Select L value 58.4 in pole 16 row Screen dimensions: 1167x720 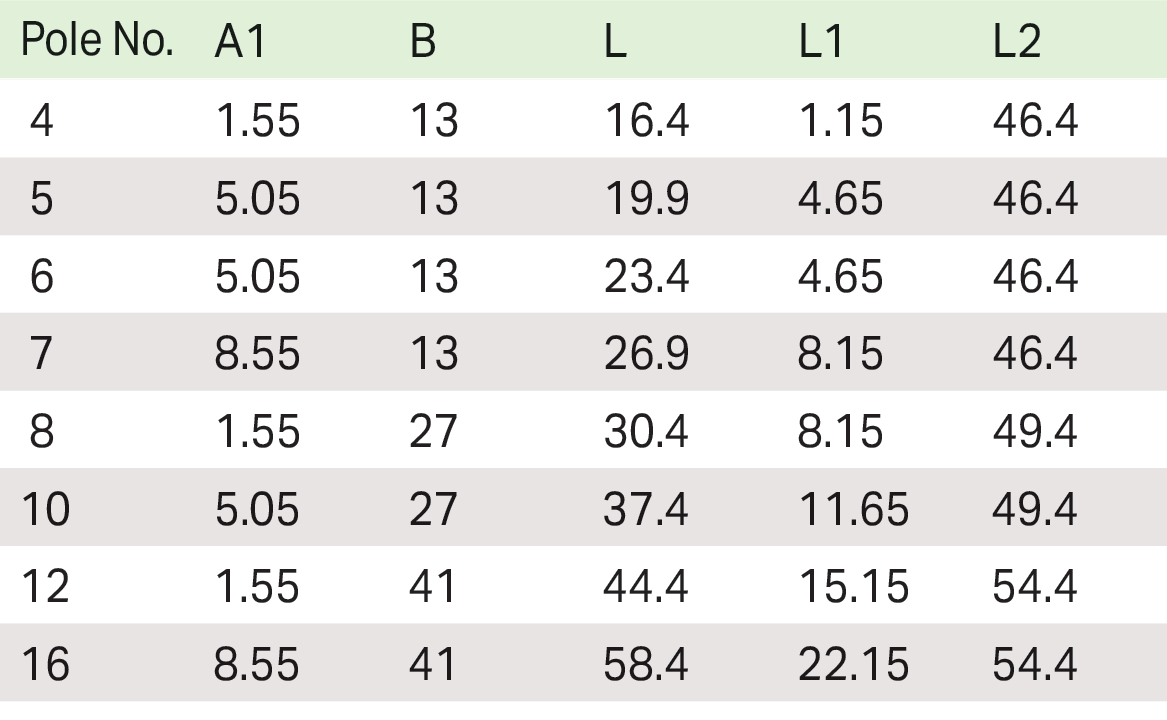tap(646, 665)
